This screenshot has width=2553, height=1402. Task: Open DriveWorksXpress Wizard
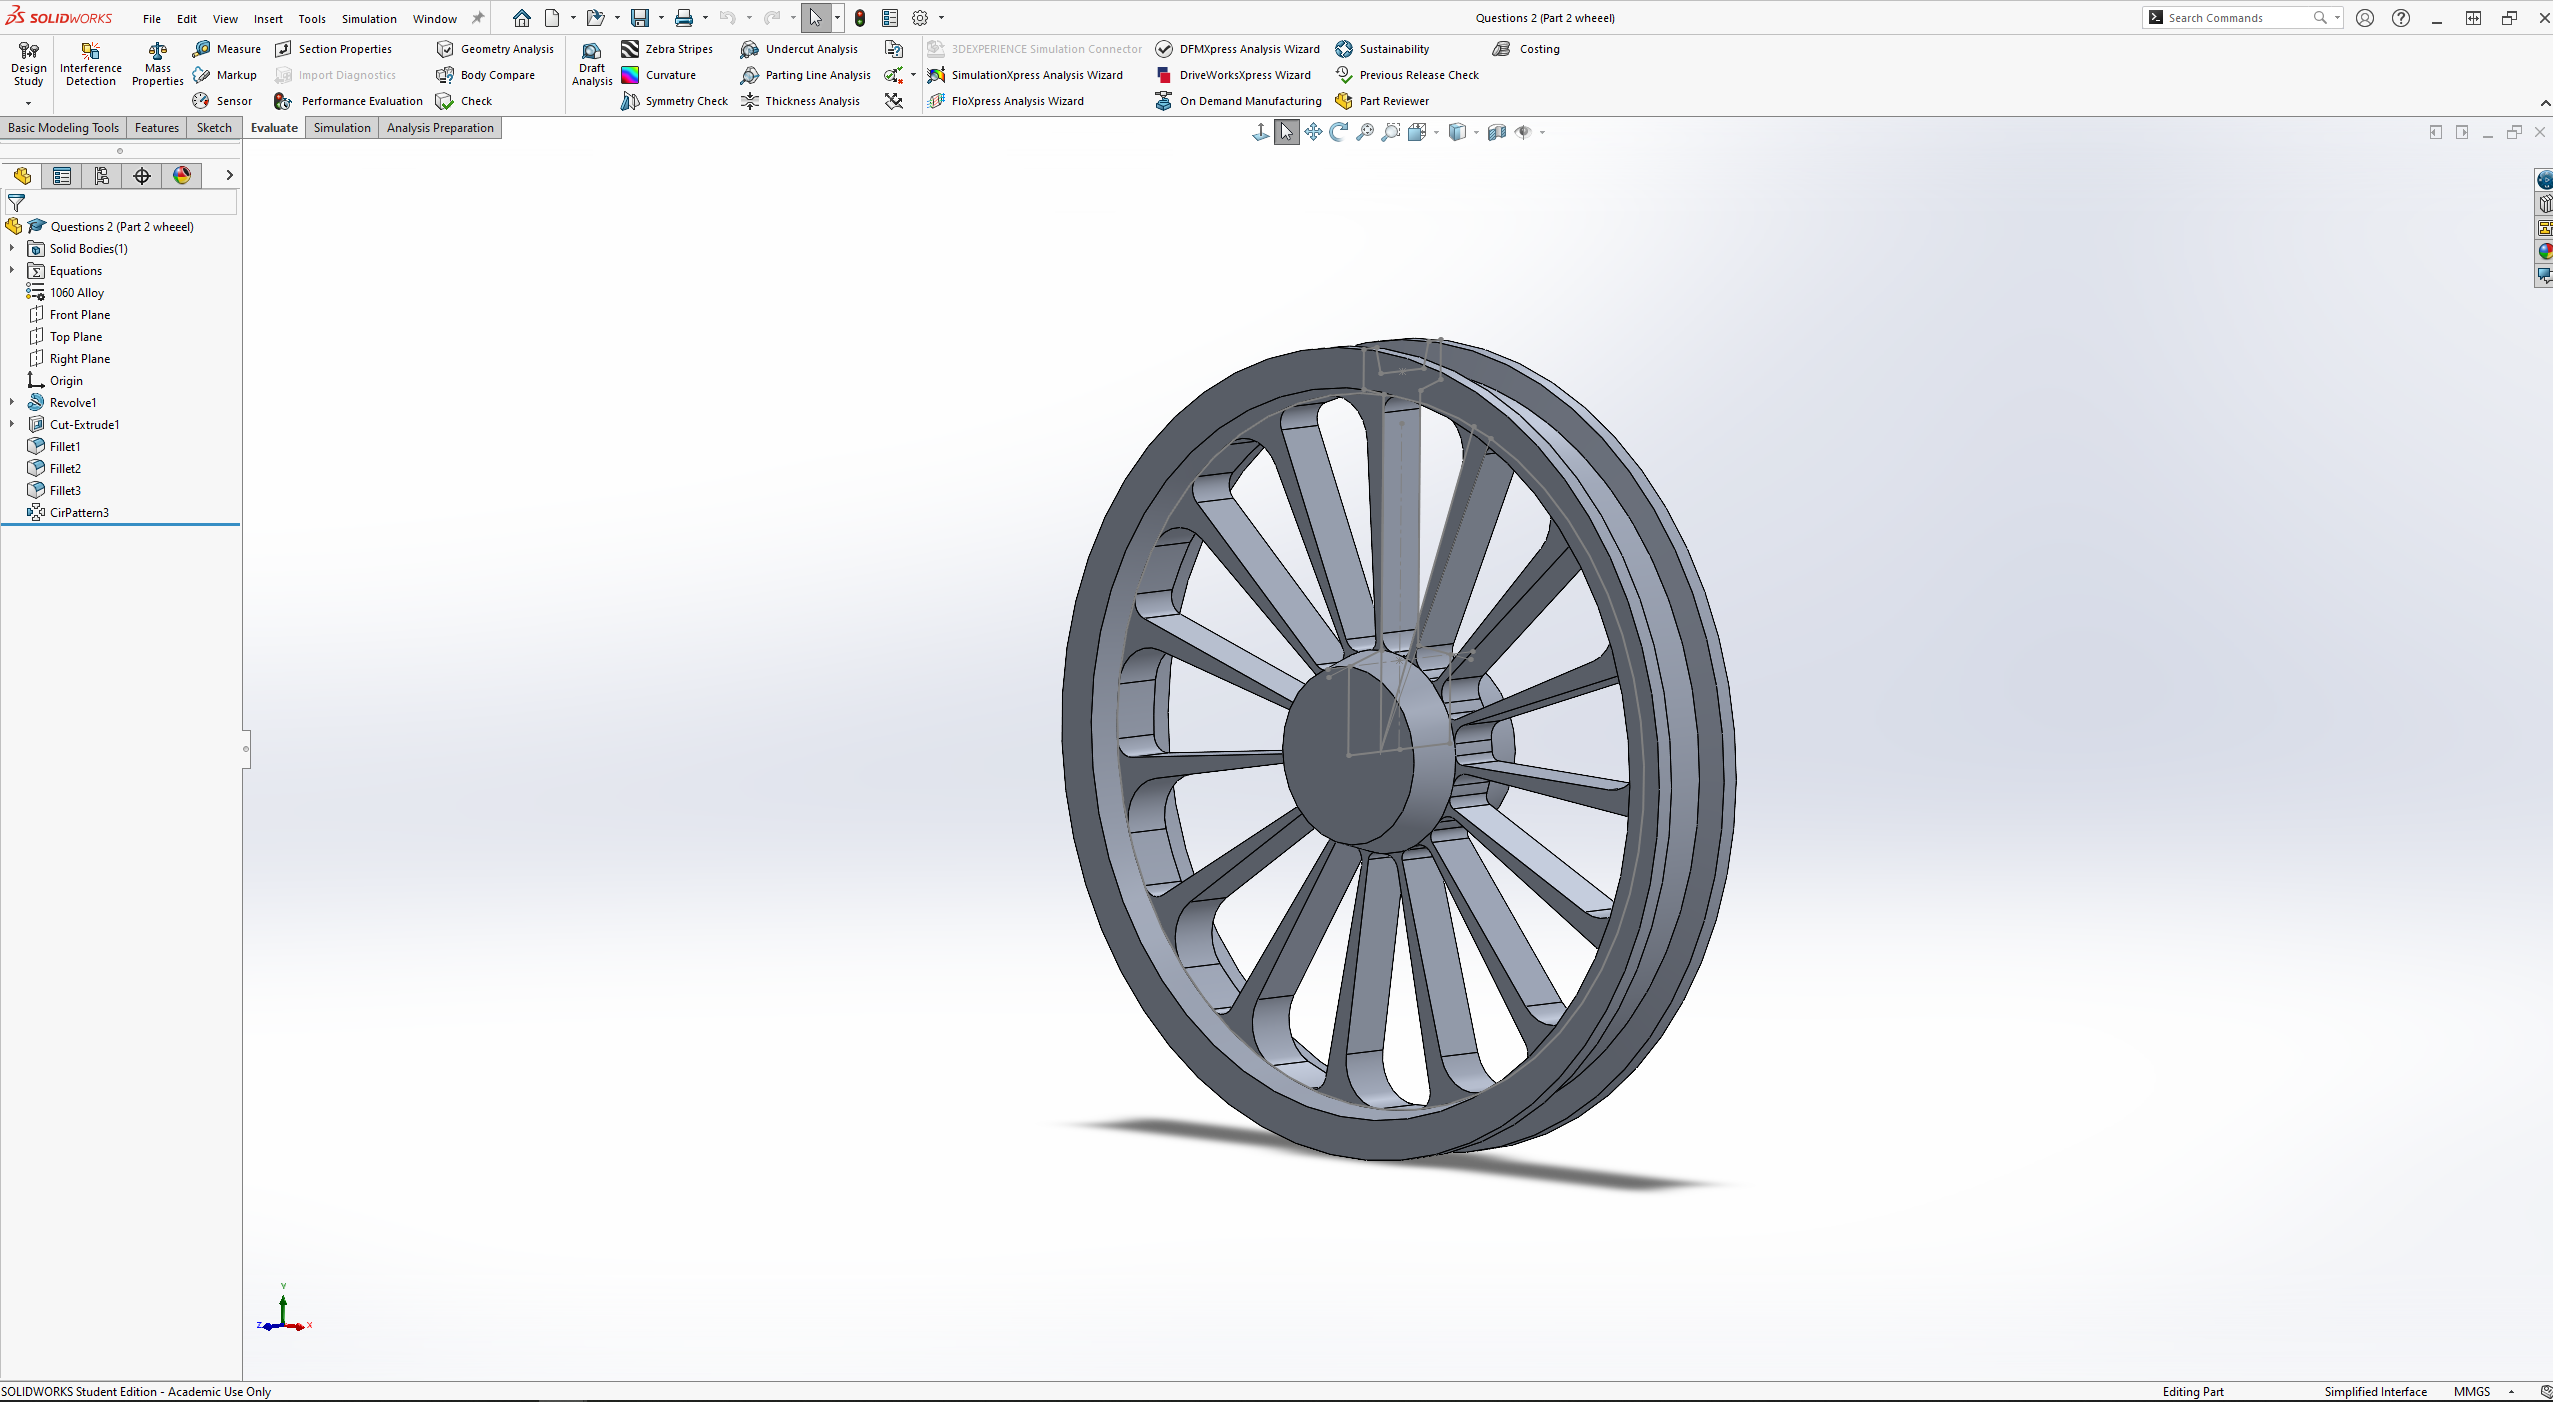point(1233,75)
